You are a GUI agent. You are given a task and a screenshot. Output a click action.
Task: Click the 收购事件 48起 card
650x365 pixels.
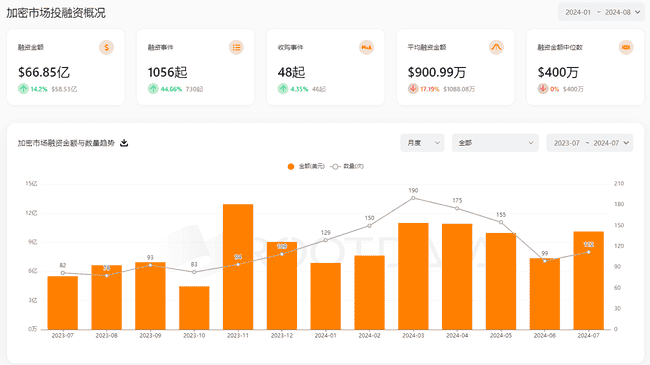coord(325,67)
